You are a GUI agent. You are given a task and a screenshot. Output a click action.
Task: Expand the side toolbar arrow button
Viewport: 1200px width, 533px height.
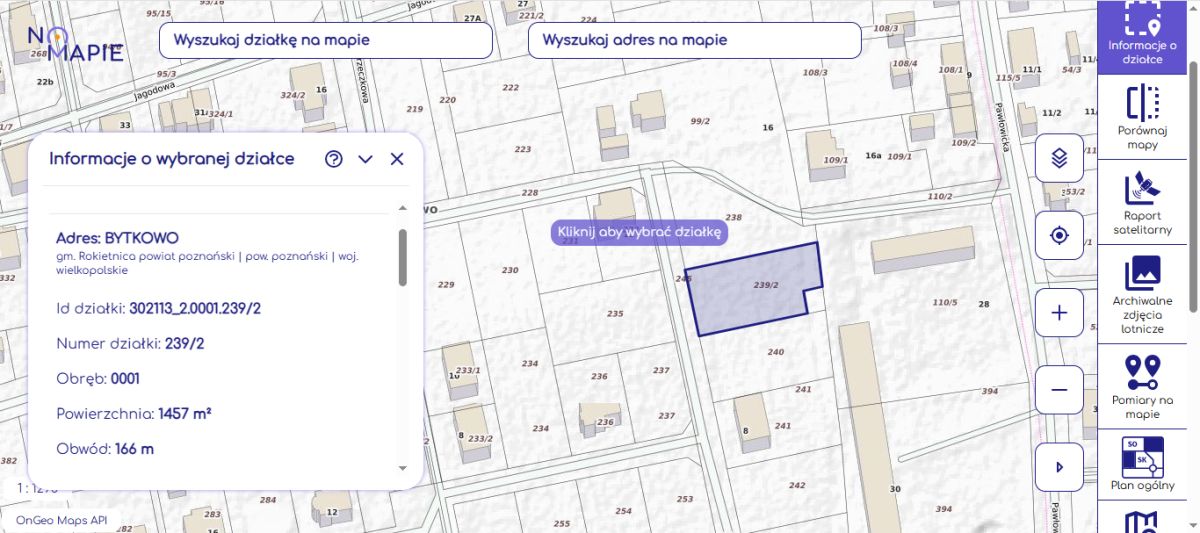point(1060,467)
